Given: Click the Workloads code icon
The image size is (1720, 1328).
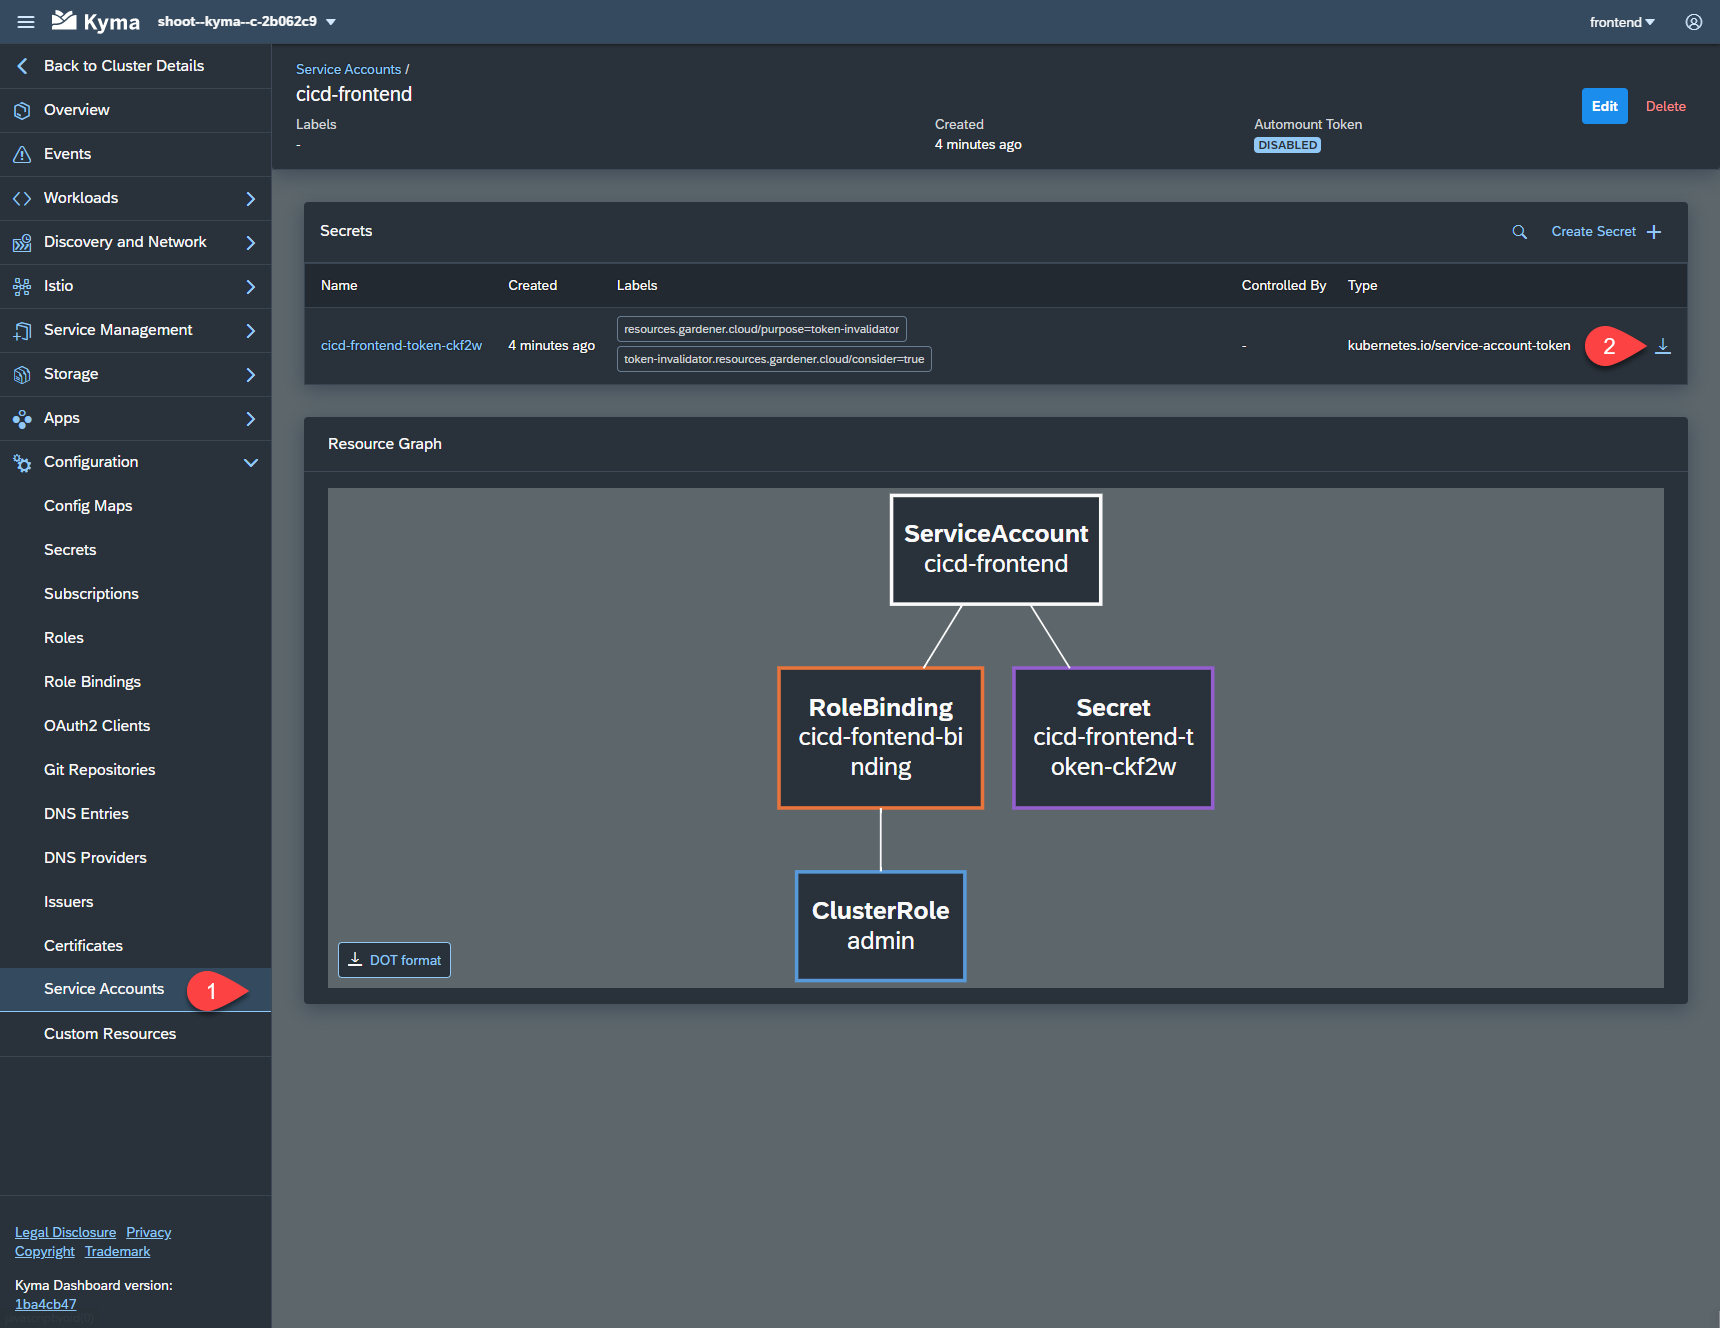Looking at the screenshot, I should point(22,198).
